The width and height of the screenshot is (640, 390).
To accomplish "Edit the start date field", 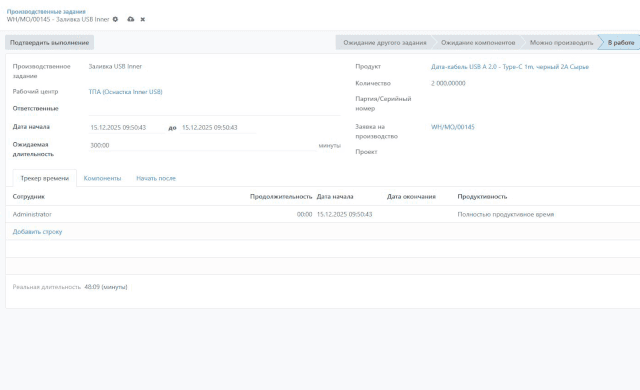I will (127, 127).
